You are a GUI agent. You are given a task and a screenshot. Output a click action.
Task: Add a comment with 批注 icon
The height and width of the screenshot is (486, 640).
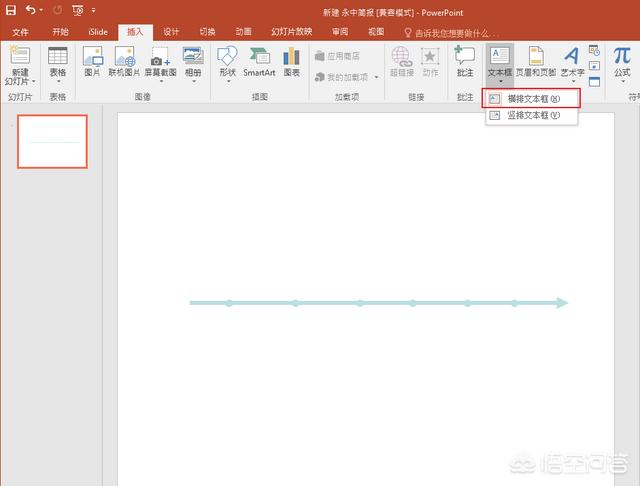tap(464, 62)
